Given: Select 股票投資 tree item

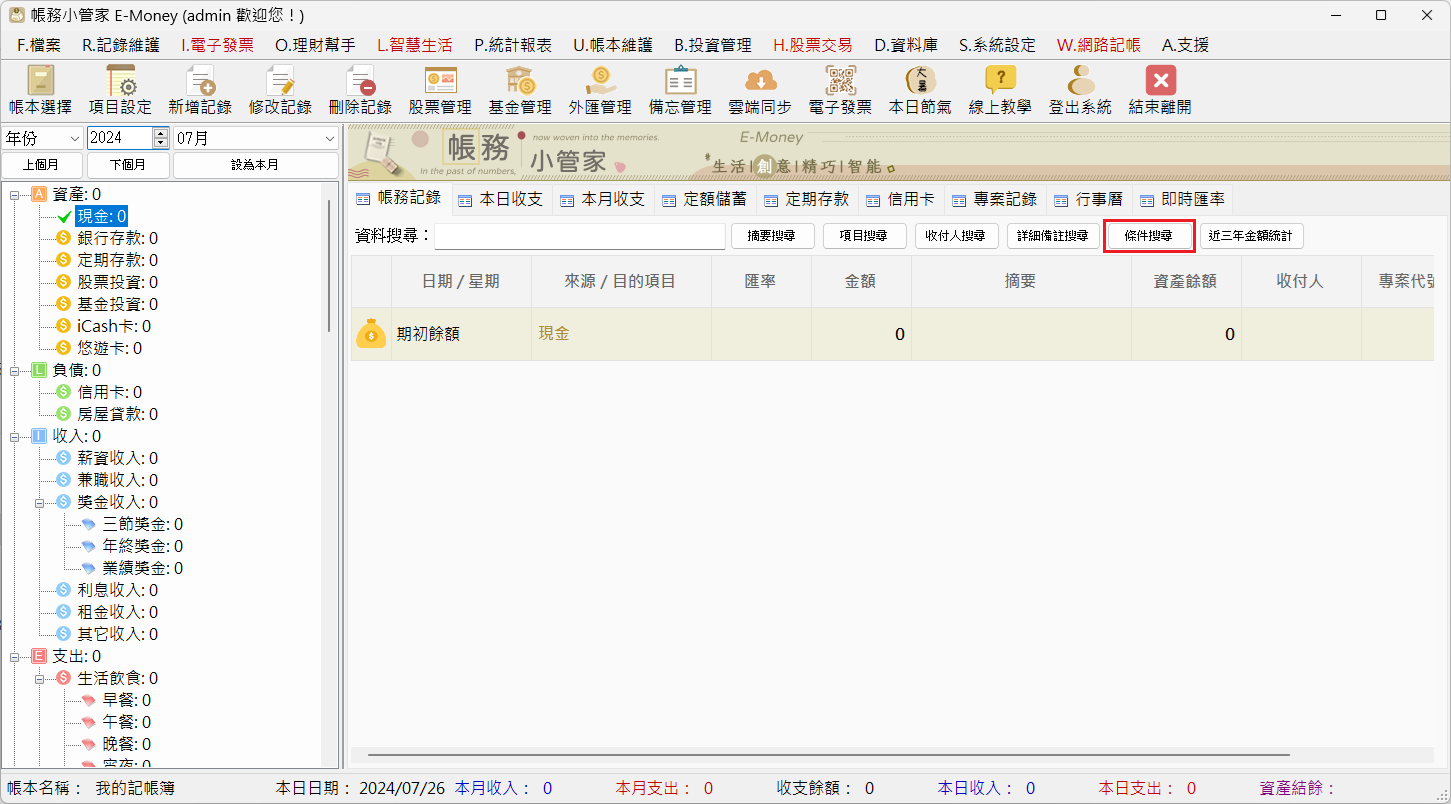Looking at the screenshot, I should (117, 282).
